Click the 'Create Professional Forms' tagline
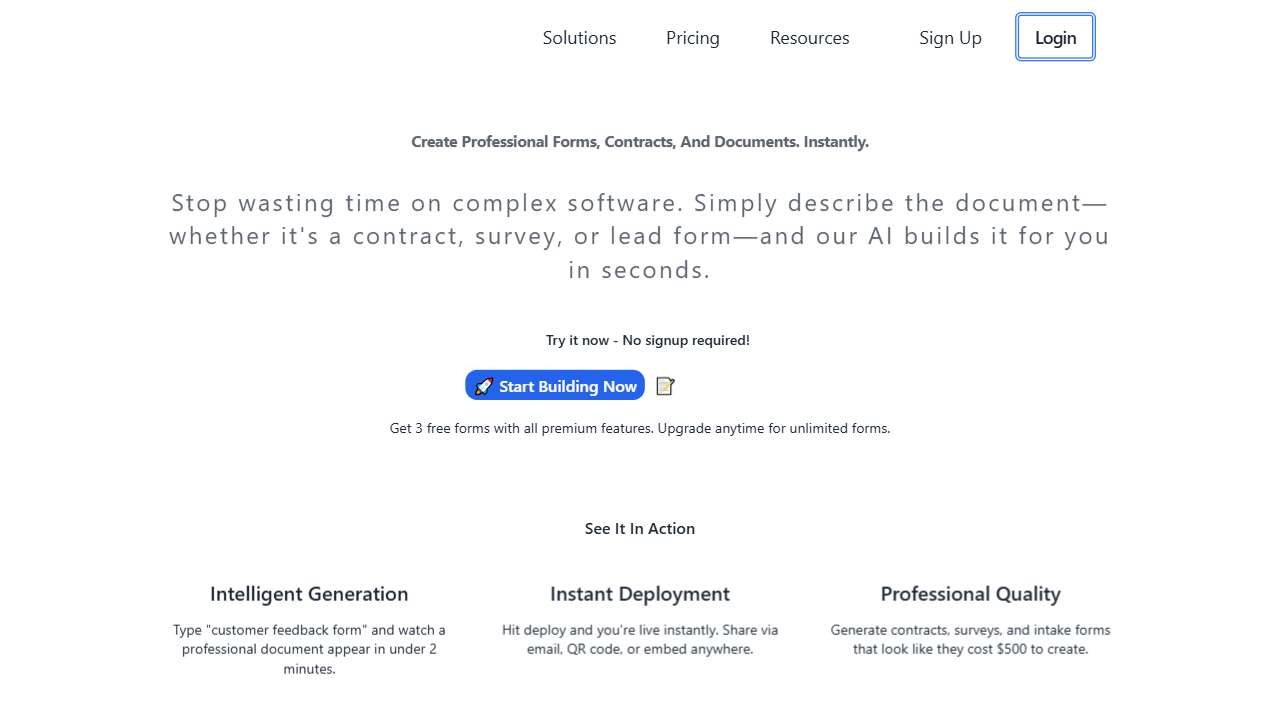This screenshot has height=720, width=1280. pos(640,142)
